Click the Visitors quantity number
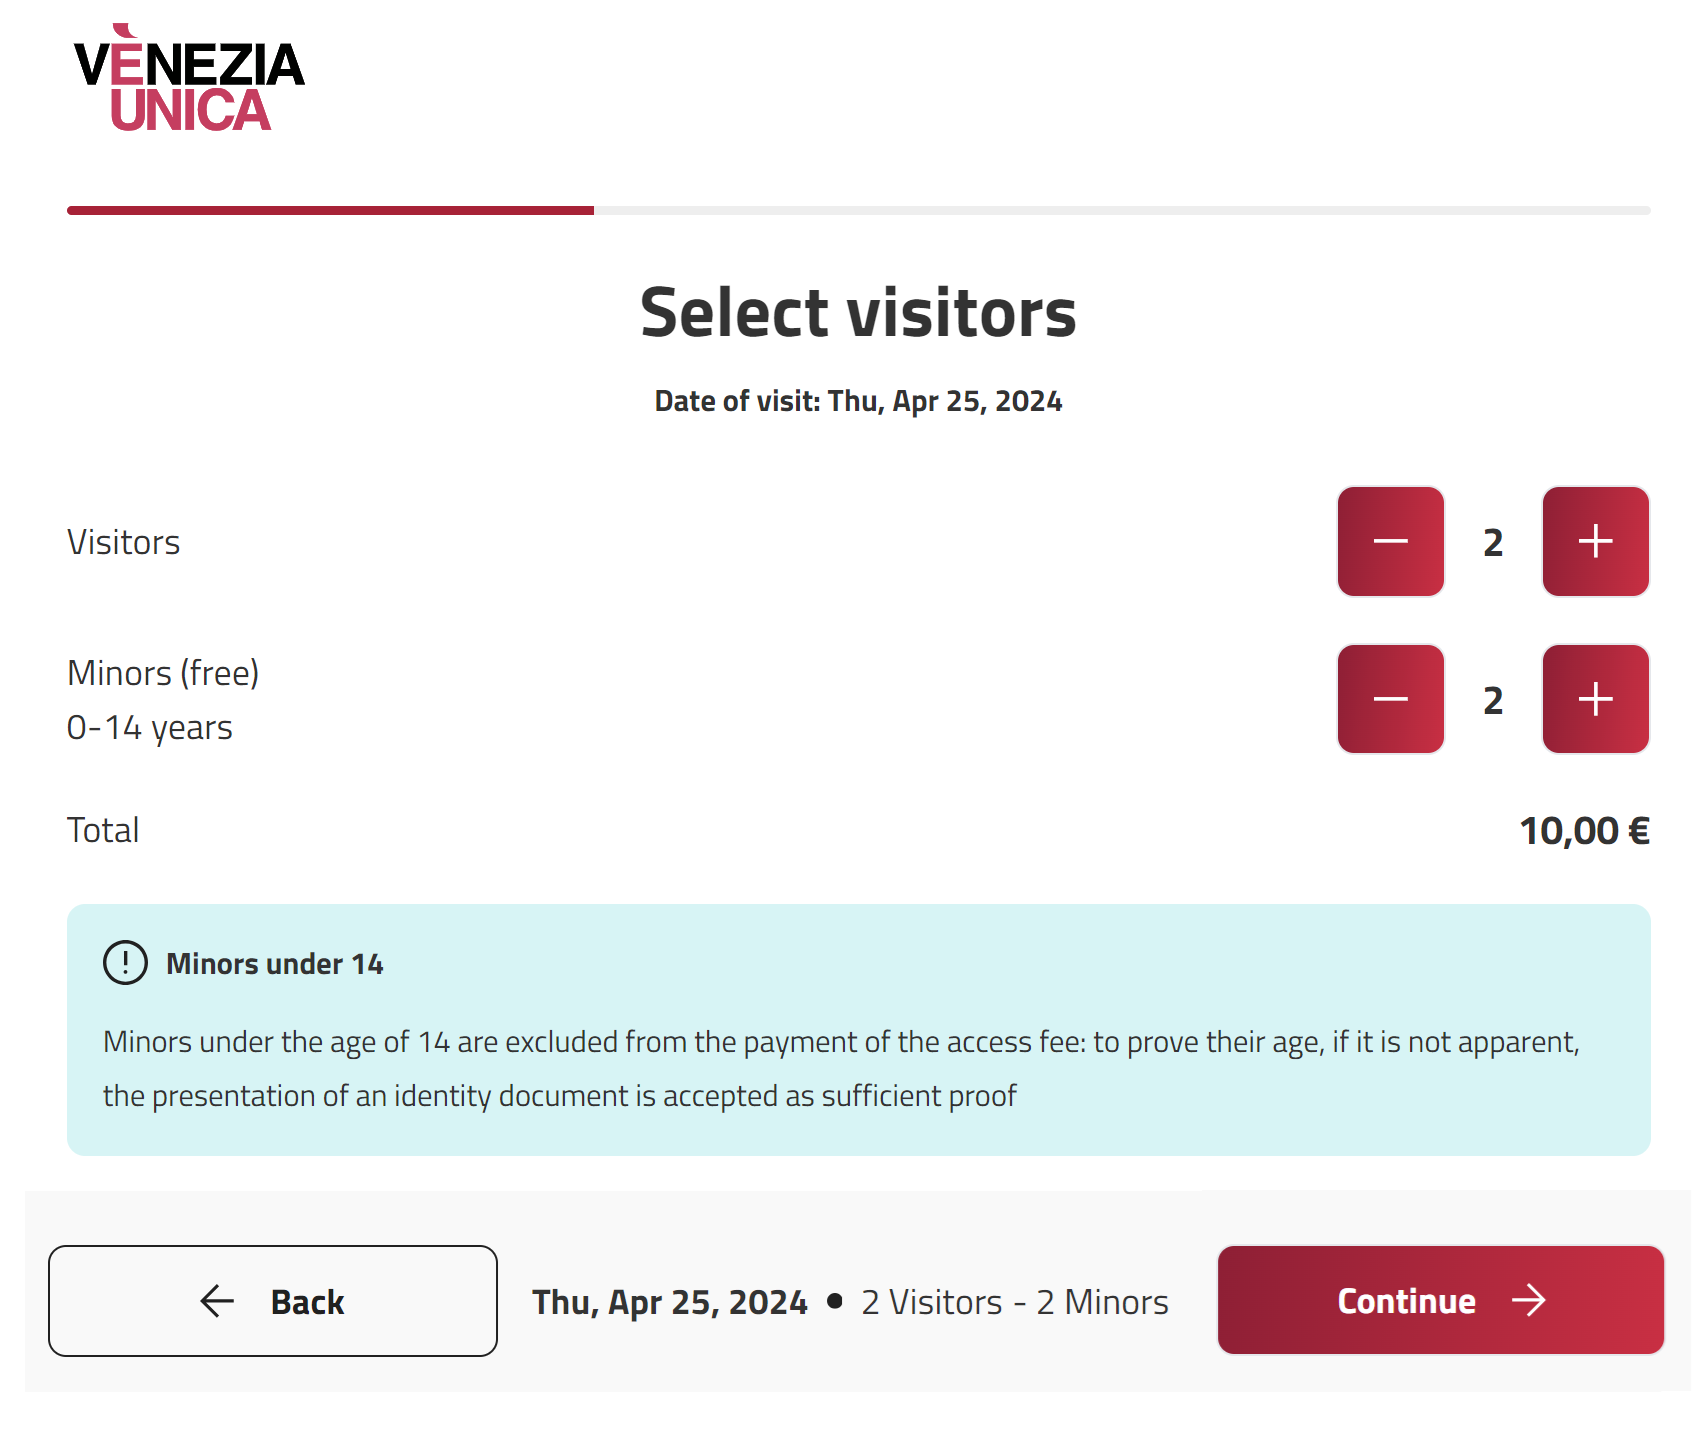 point(1493,543)
